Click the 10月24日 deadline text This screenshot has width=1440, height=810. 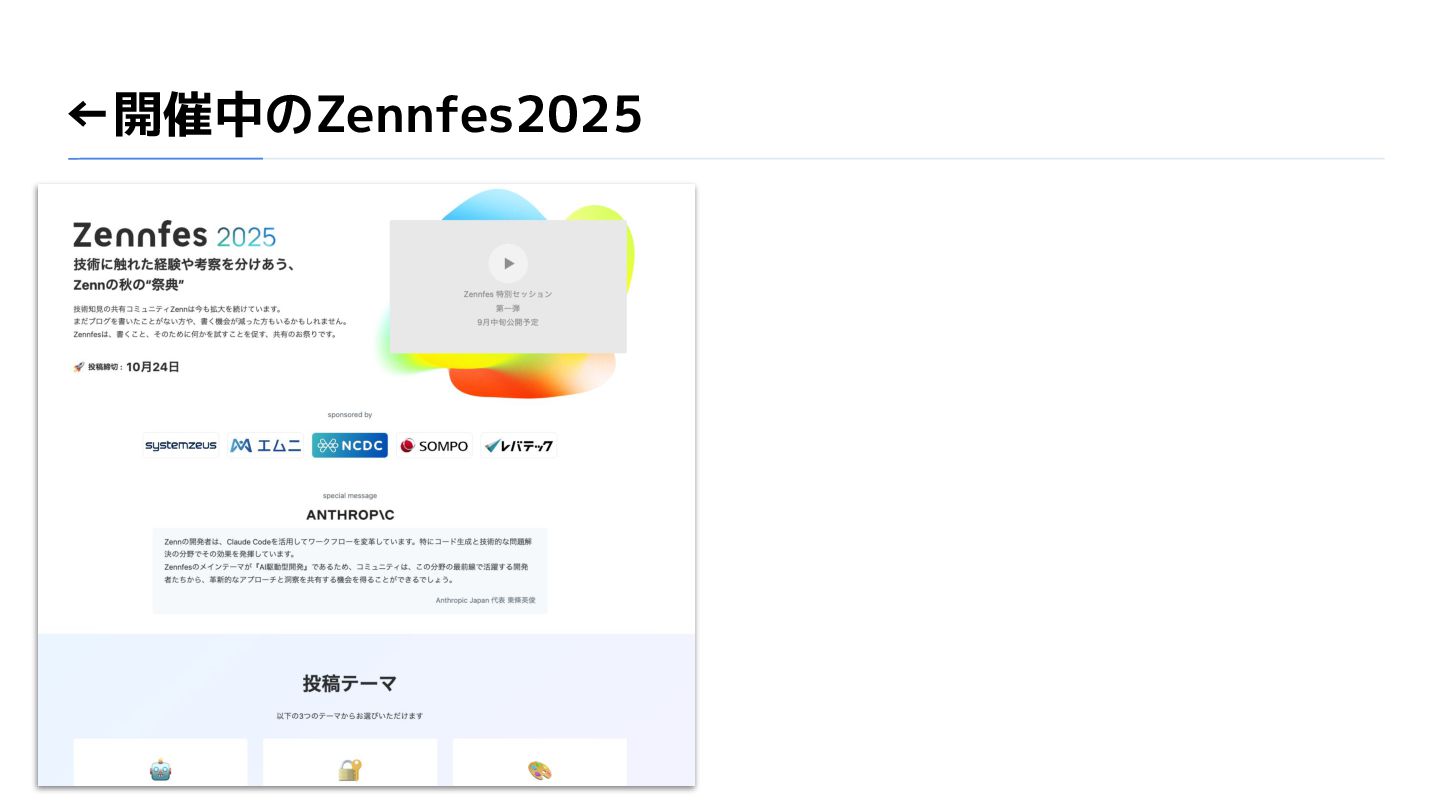coord(153,367)
